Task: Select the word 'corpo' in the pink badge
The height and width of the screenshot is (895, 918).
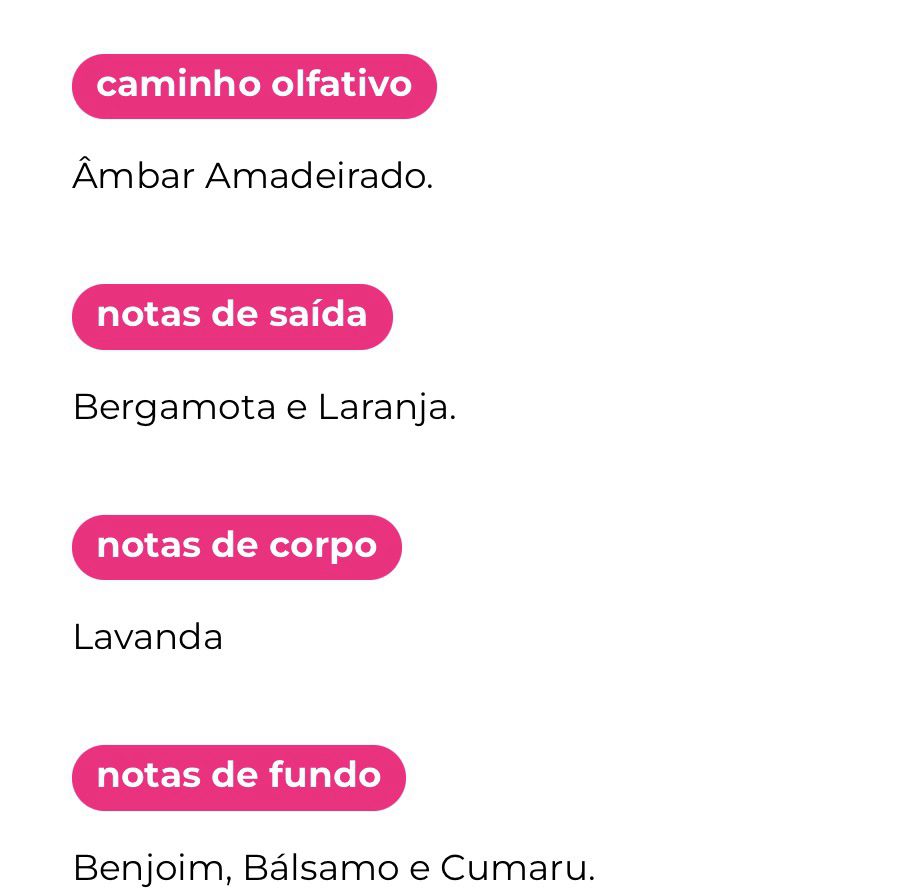Action: tap(322, 547)
